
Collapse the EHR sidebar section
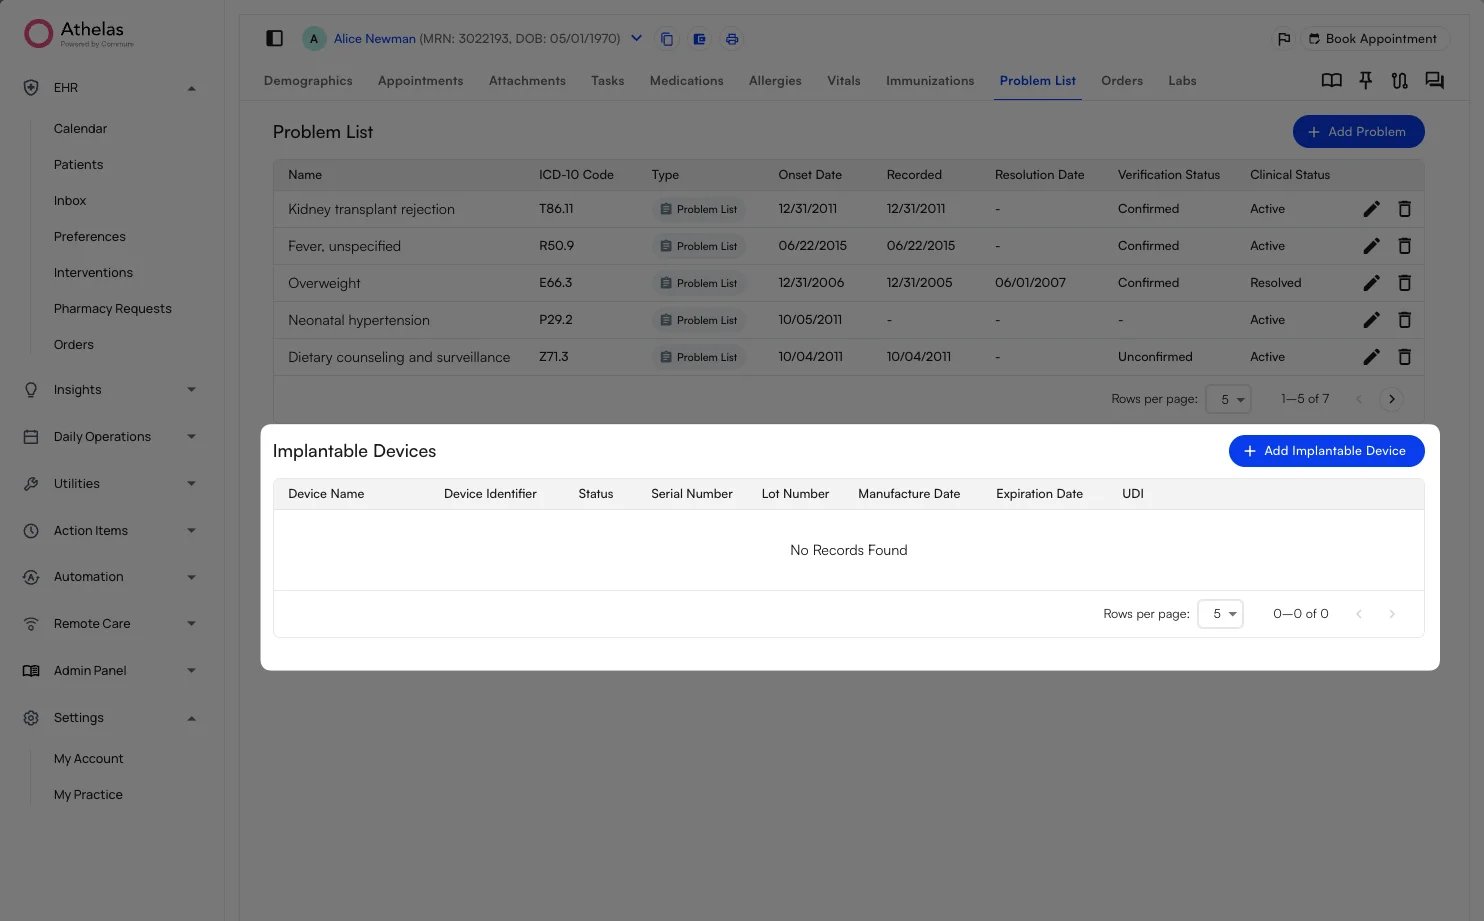point(191,88)
